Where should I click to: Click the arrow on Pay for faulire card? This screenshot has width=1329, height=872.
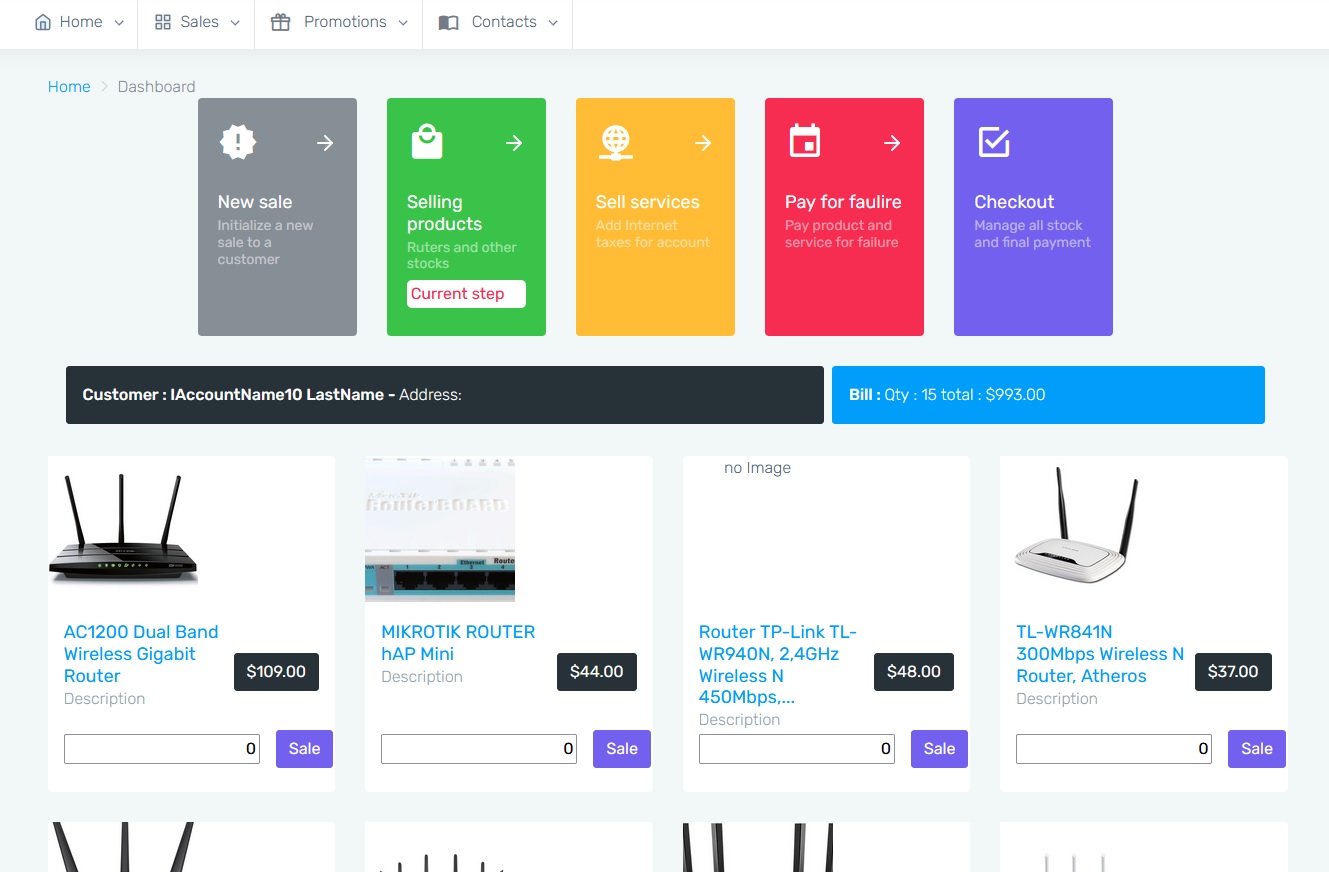point(892,143)
